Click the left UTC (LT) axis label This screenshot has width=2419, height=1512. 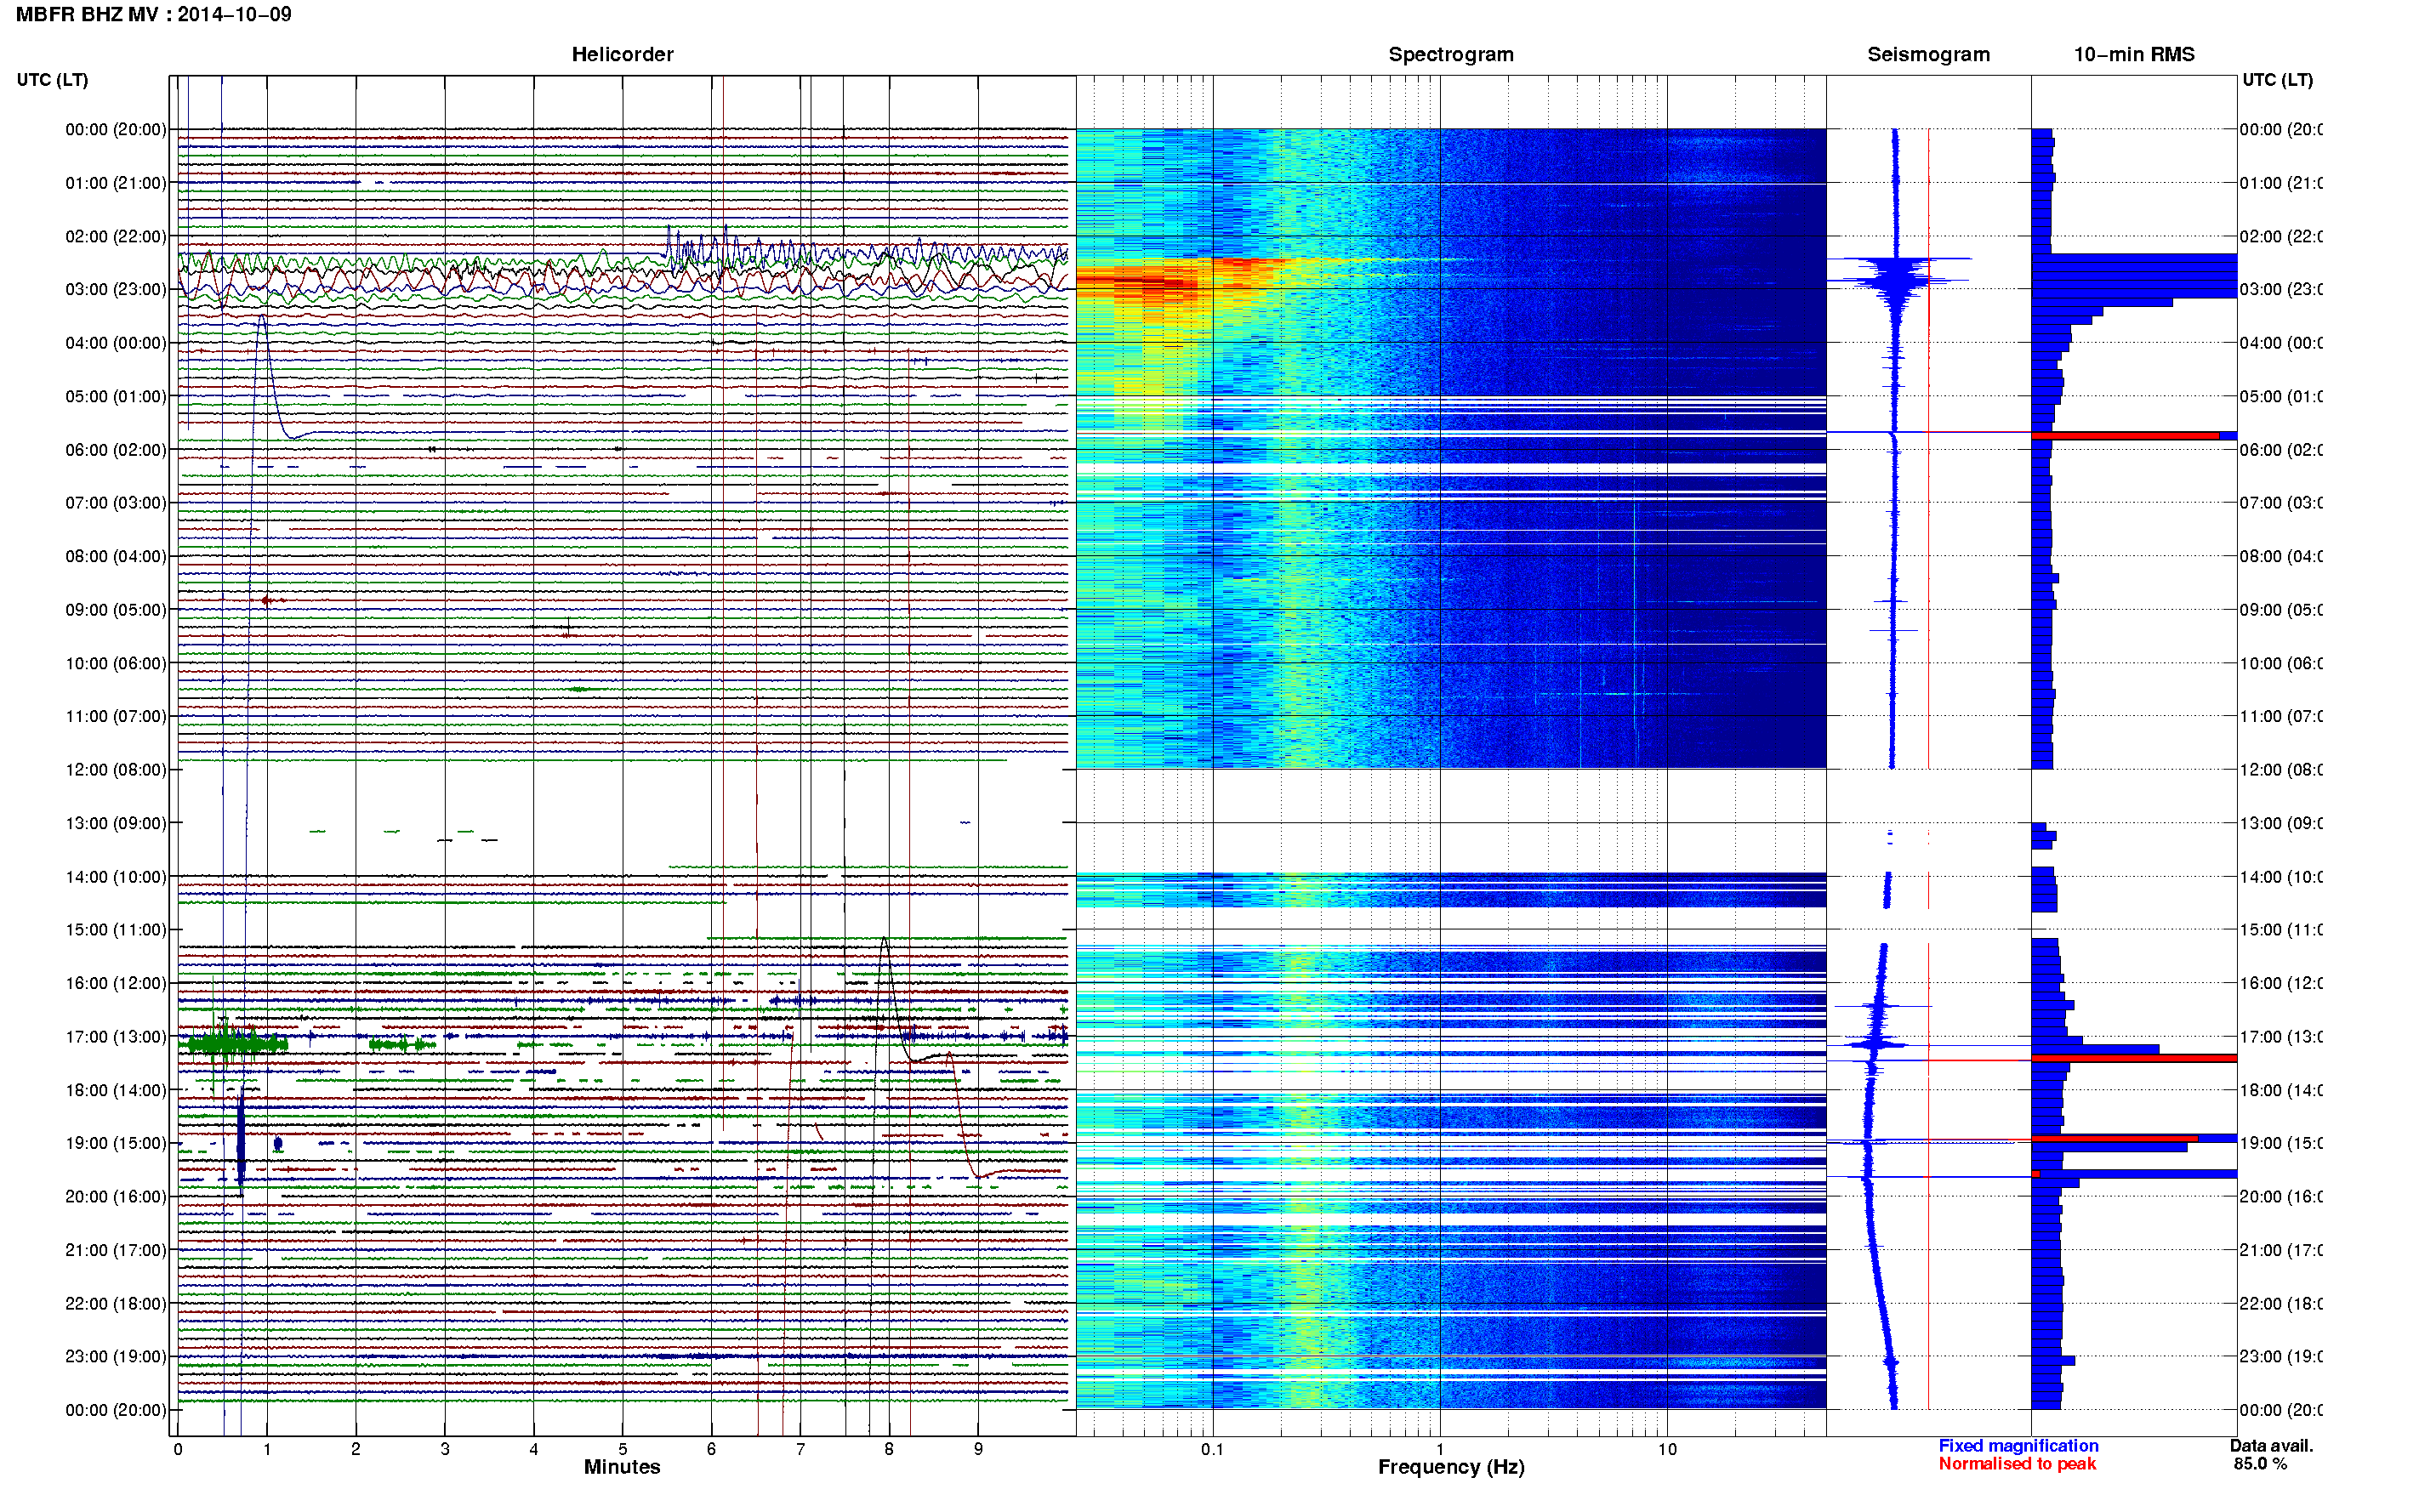click(52, 80)
